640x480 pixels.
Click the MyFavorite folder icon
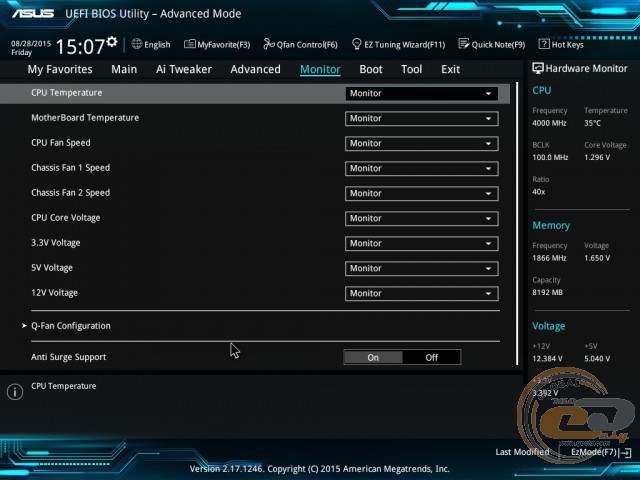point(189,44)
